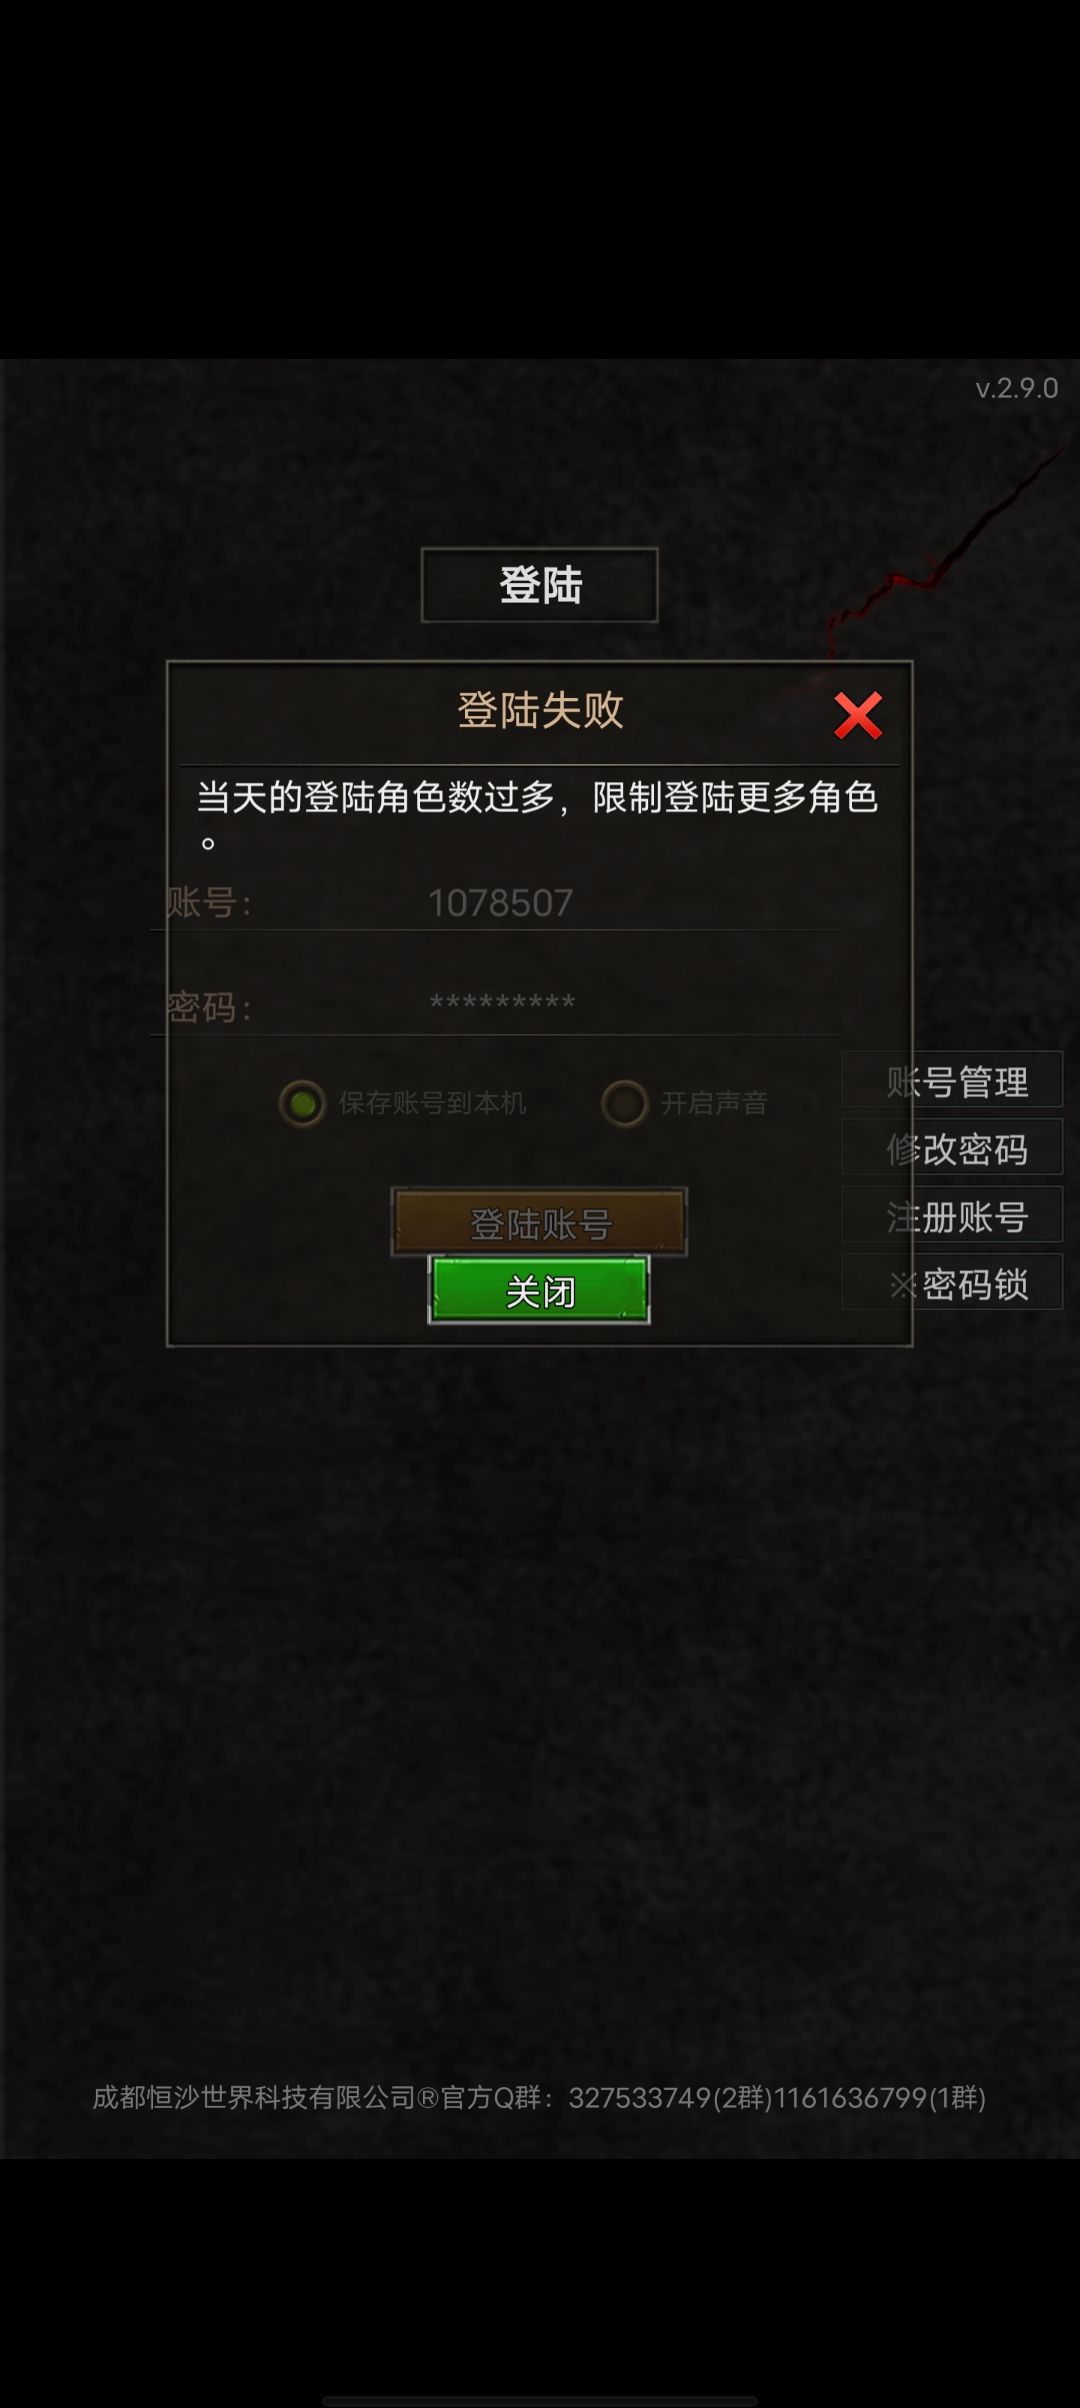Click the 登陆 header box at top

pyautogui.click(x=539, y=585)
